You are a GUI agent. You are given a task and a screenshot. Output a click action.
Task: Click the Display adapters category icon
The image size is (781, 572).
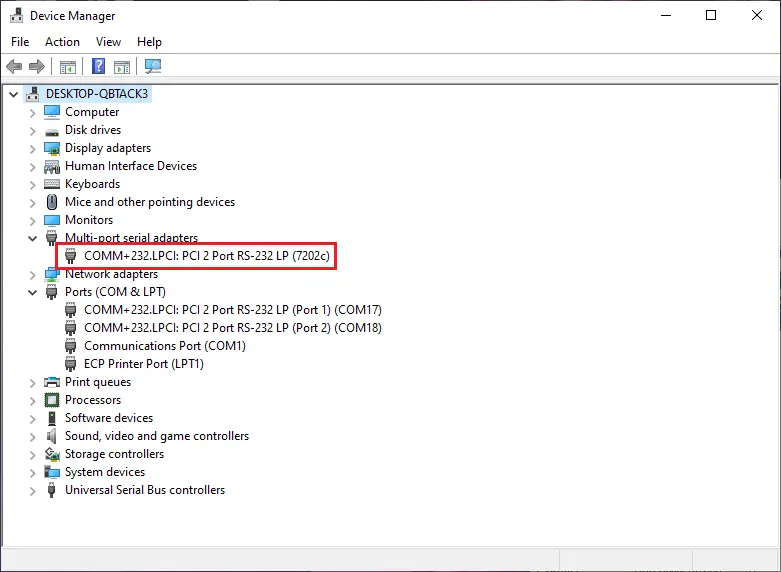[52, 148]
